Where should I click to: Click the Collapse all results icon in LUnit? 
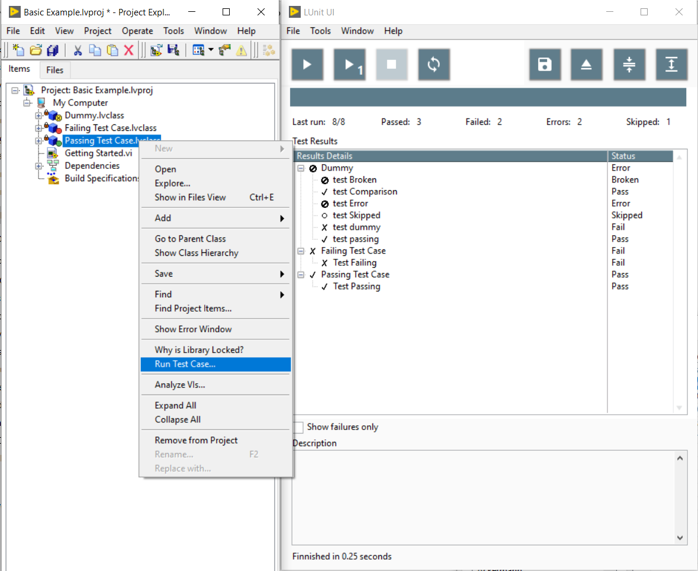point(629,65)
